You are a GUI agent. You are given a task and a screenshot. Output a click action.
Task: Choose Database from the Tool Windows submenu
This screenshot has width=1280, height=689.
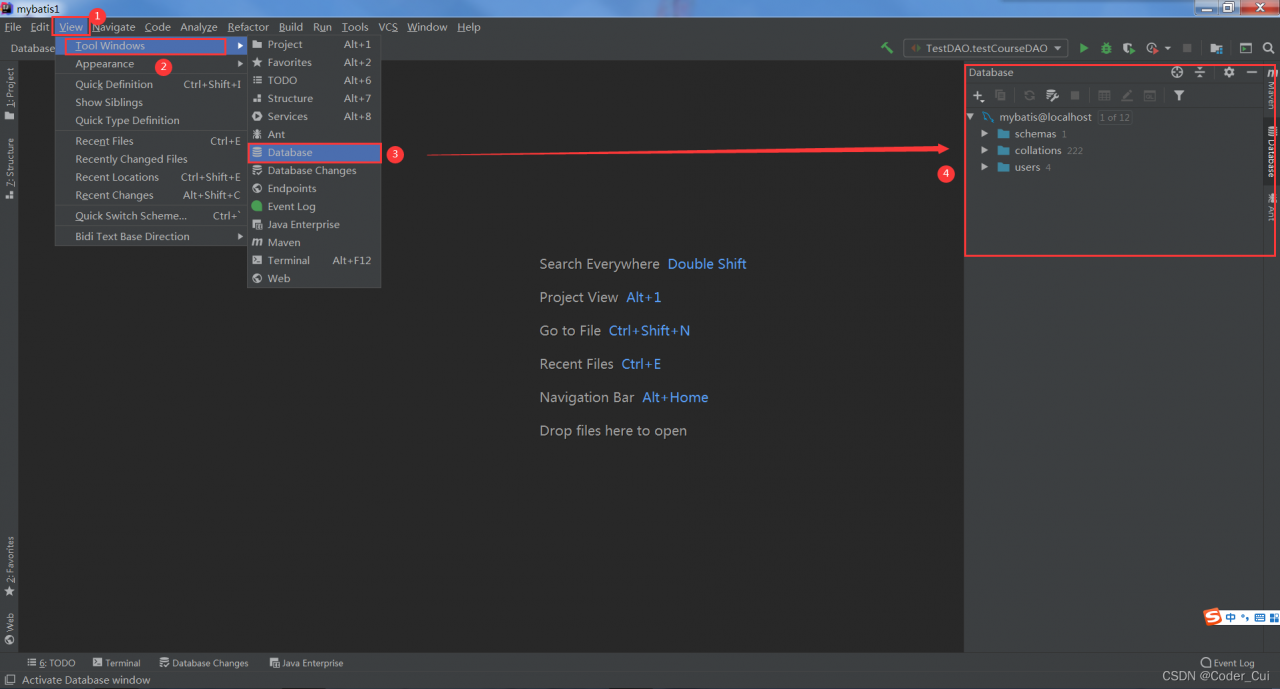point(314,153)
